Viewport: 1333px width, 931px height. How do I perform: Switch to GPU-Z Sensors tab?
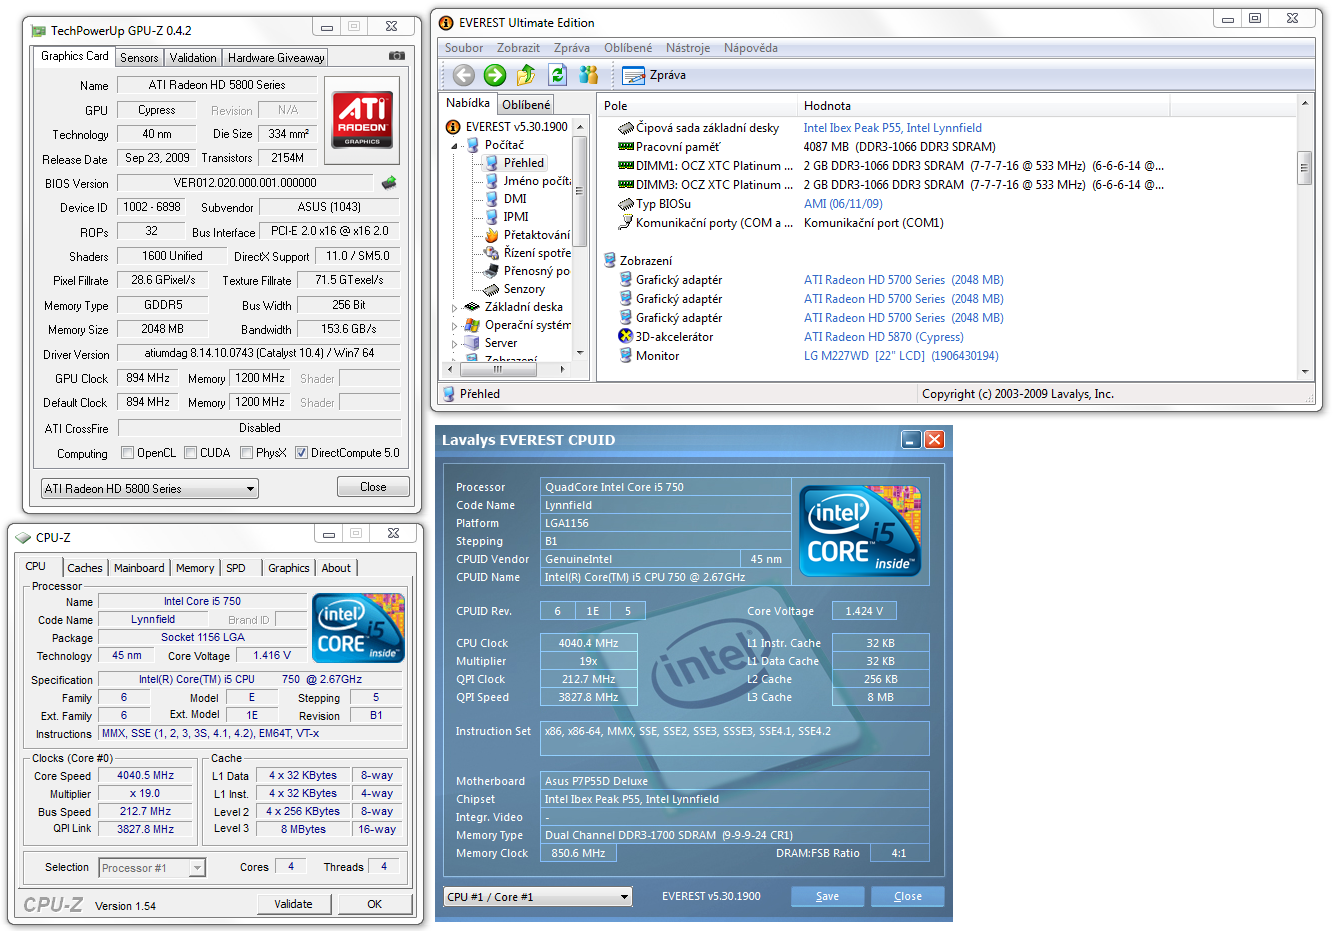pyautogui.click(x=139, y=58)
